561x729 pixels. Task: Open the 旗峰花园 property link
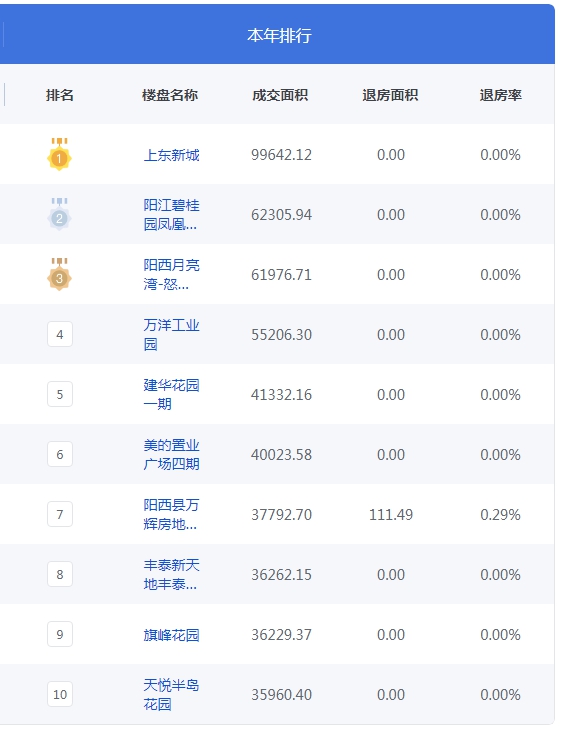point(172,635)
